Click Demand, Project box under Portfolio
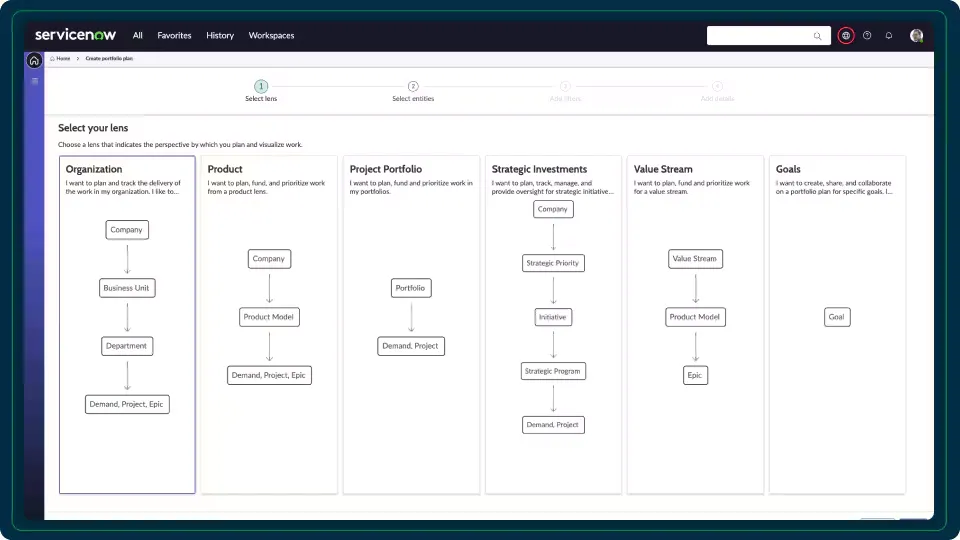Image resolution: width=960 pixels, height=540 pixels. click(x=411, y=346)
